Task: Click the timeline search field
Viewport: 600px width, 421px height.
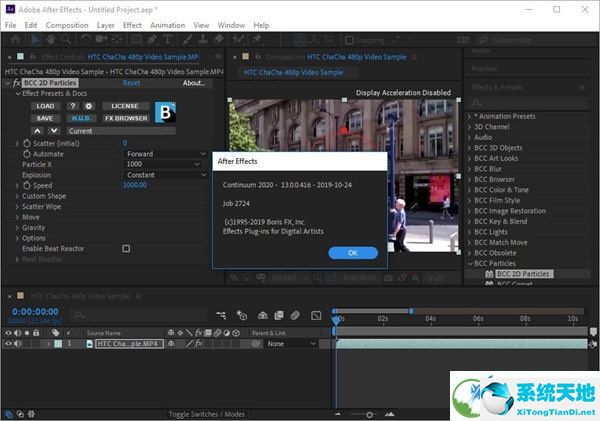Action: [140, 315]
